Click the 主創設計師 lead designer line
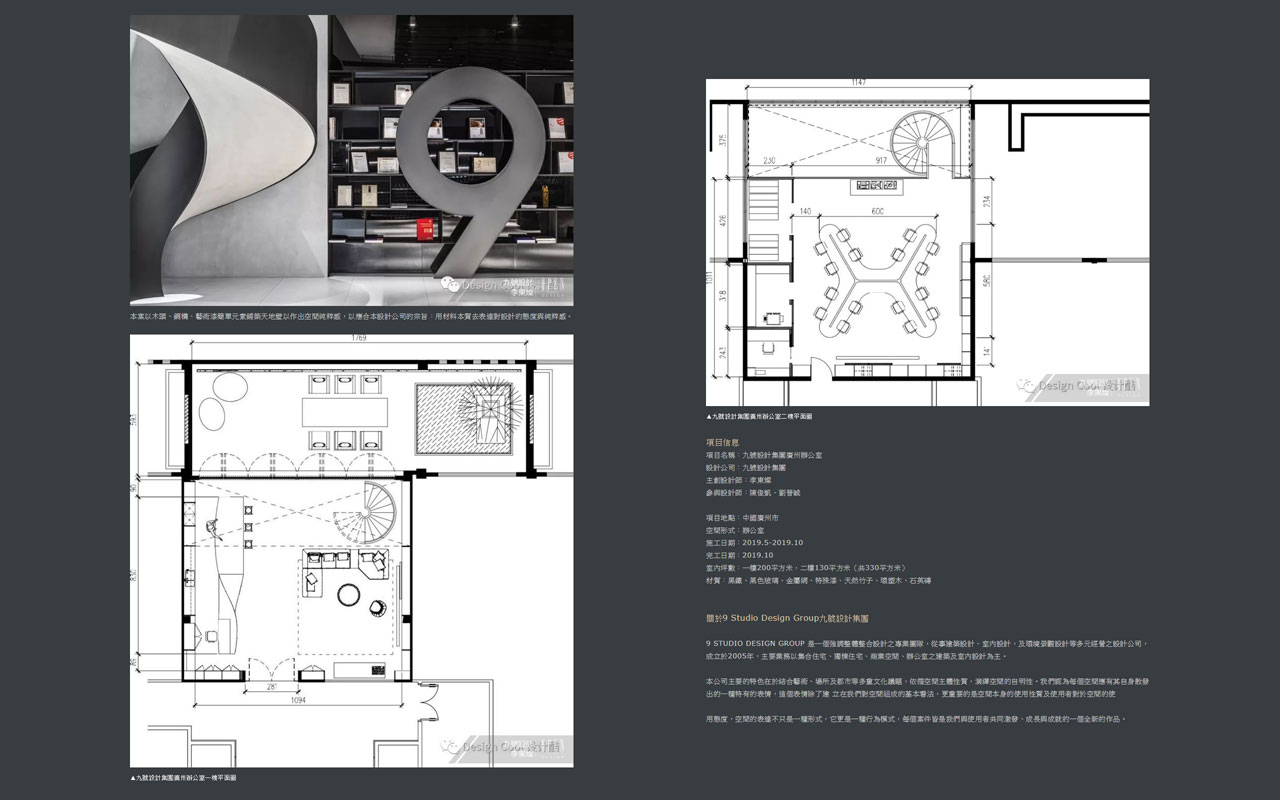 click(746, 480)
